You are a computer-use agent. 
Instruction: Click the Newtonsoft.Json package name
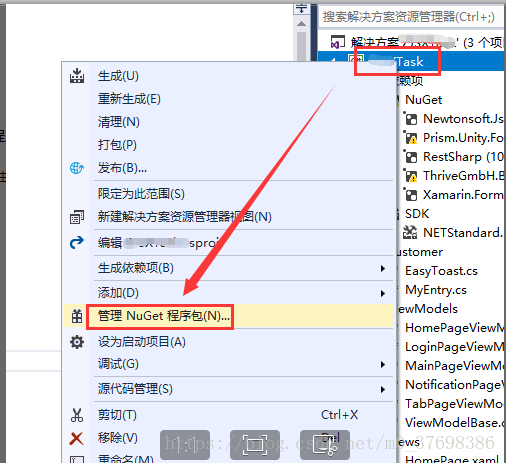coord(463,119)
